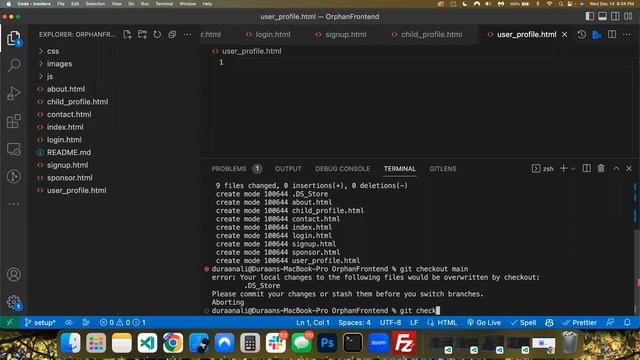This screenshot has width=640, height=360.
Task: Open Manage settings gear
Action: [14, 303]
